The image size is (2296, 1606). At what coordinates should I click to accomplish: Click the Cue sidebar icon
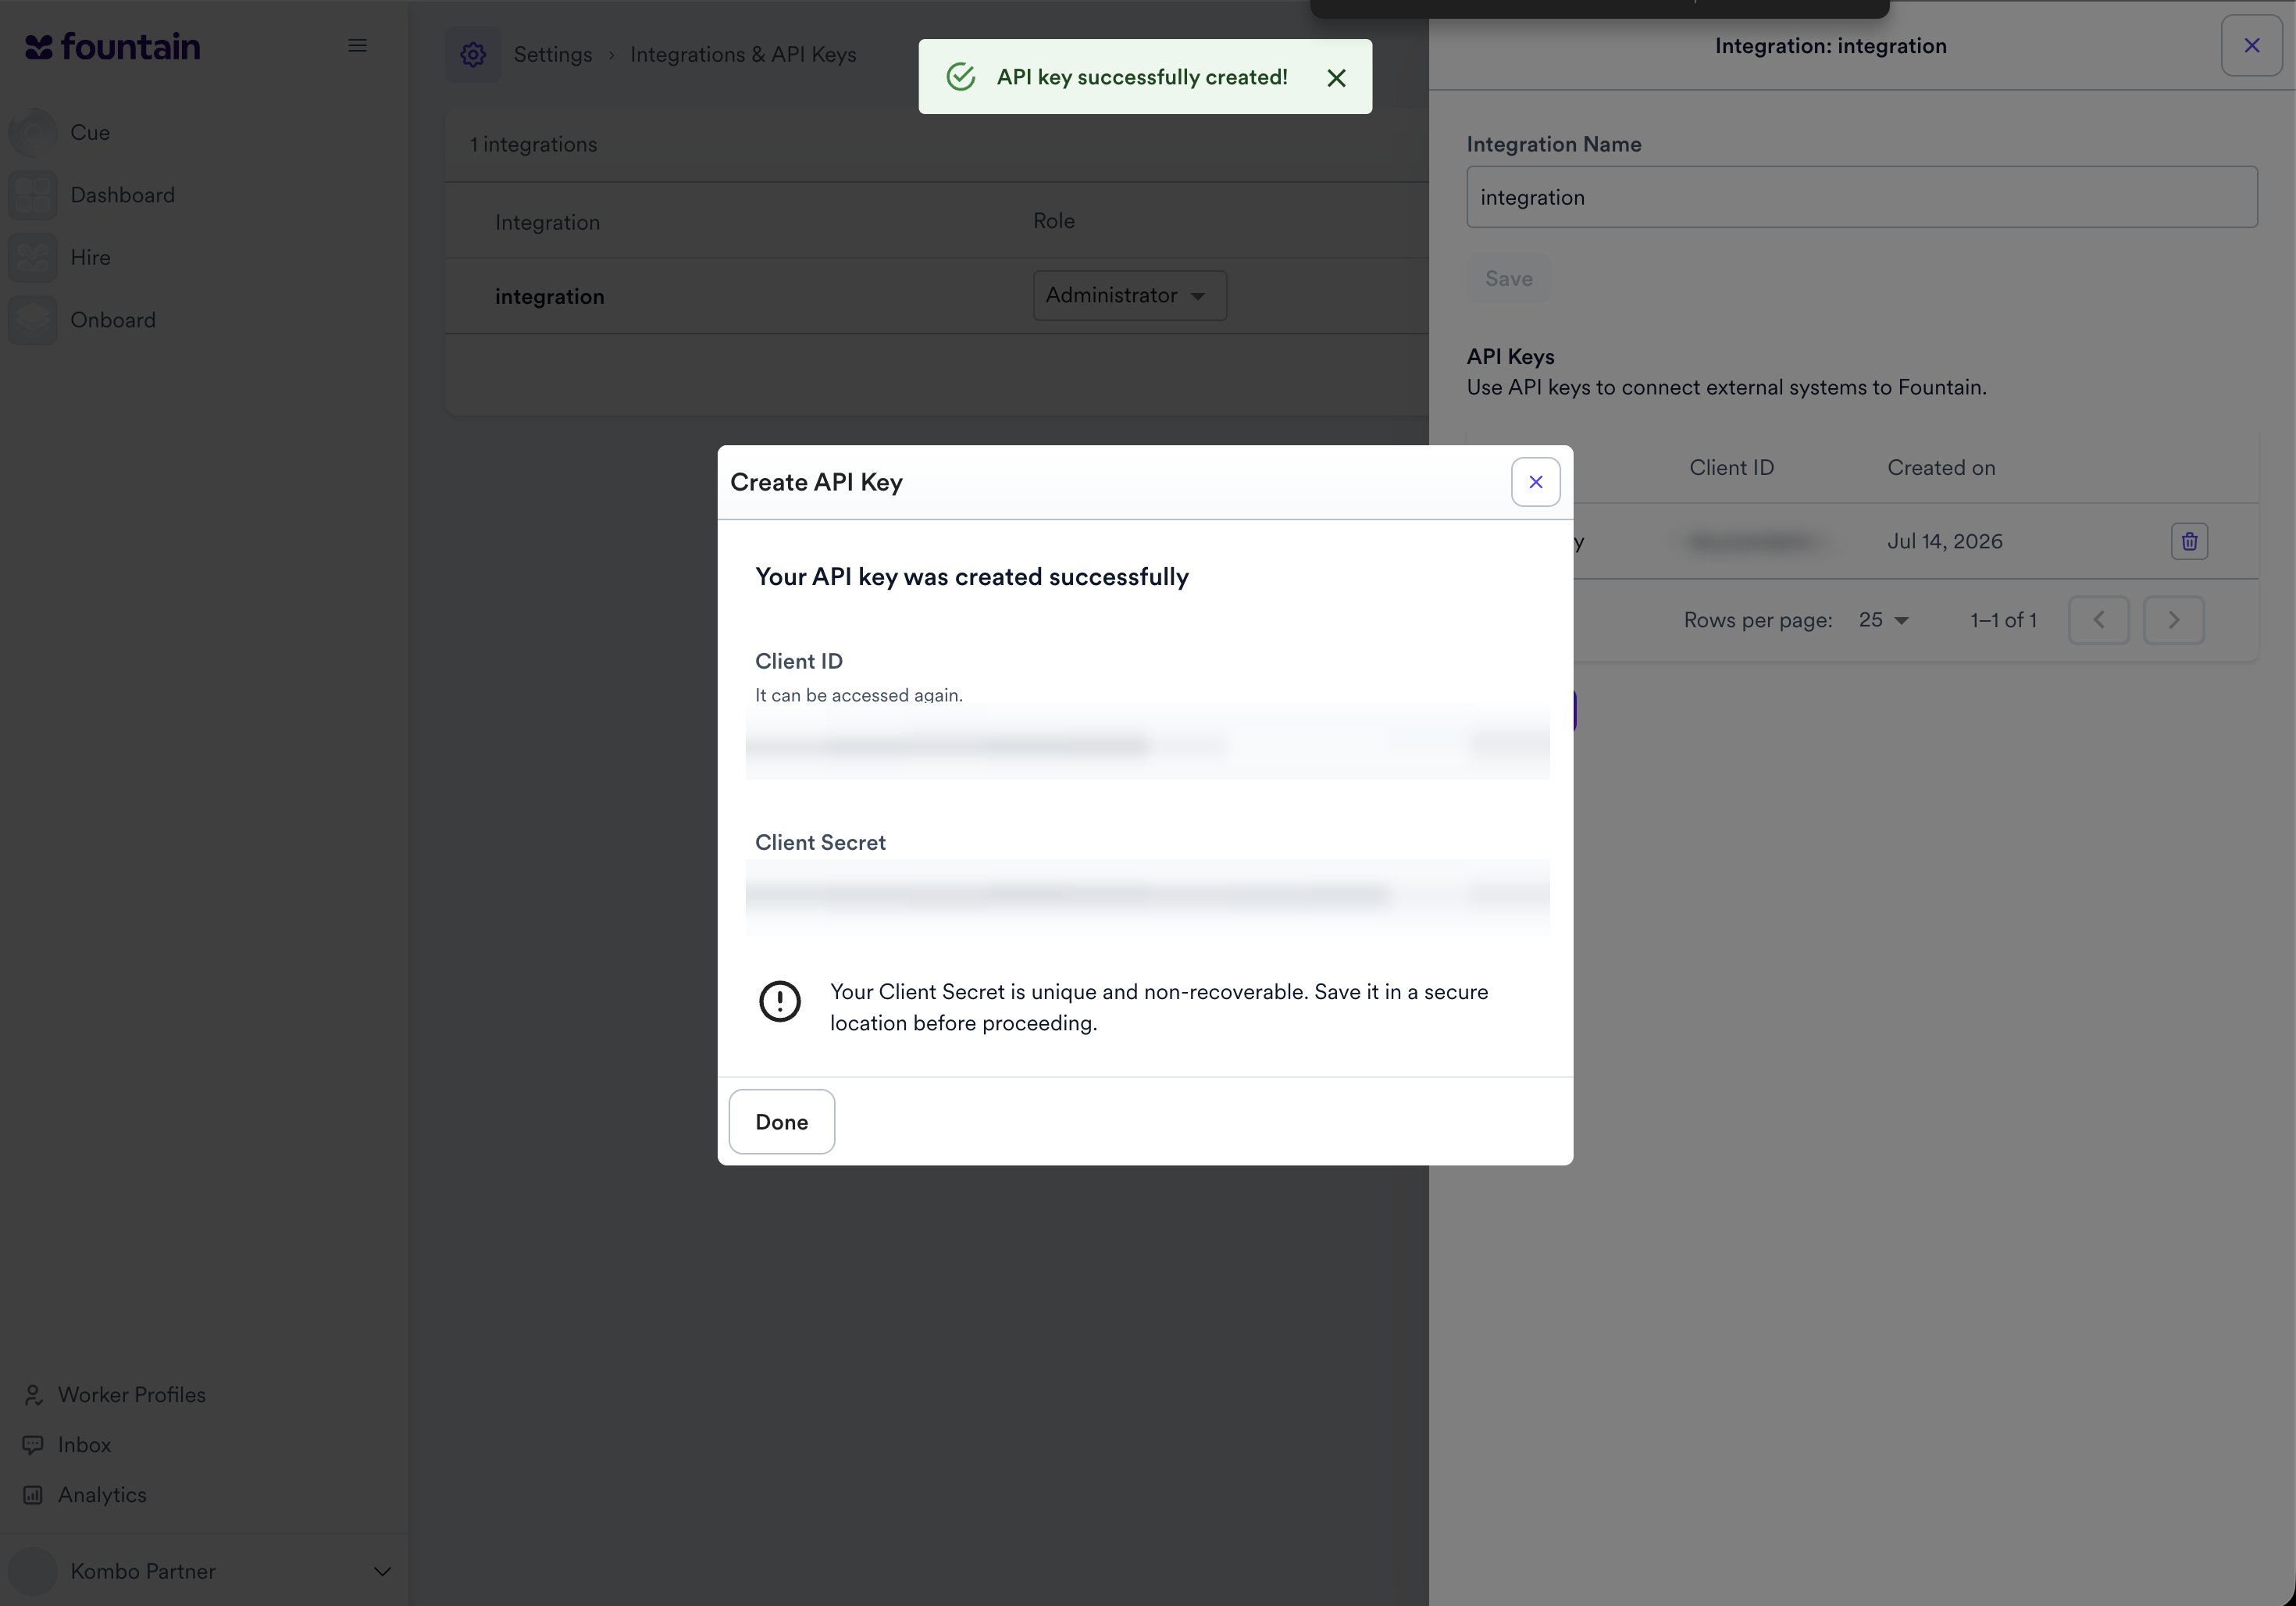point(33,132)
